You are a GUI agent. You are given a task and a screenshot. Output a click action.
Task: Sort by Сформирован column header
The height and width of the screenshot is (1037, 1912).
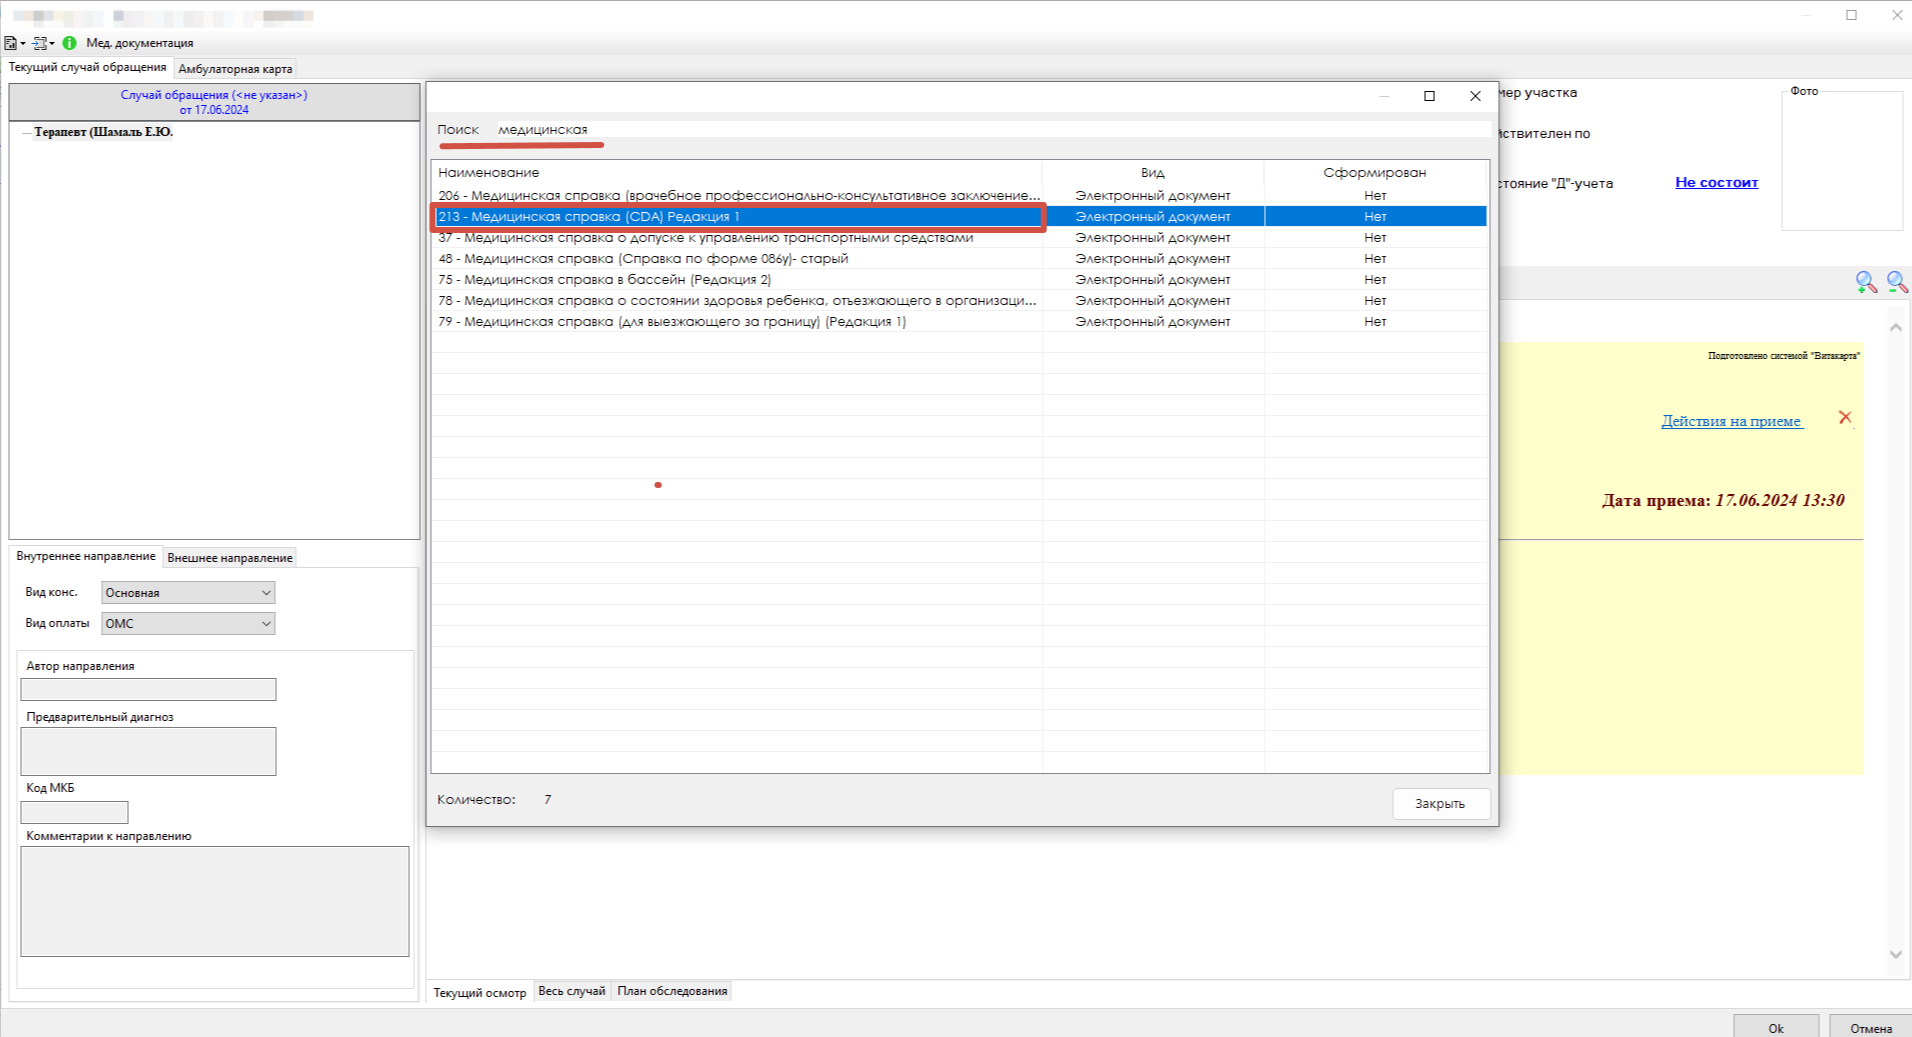coord(1375,173)
